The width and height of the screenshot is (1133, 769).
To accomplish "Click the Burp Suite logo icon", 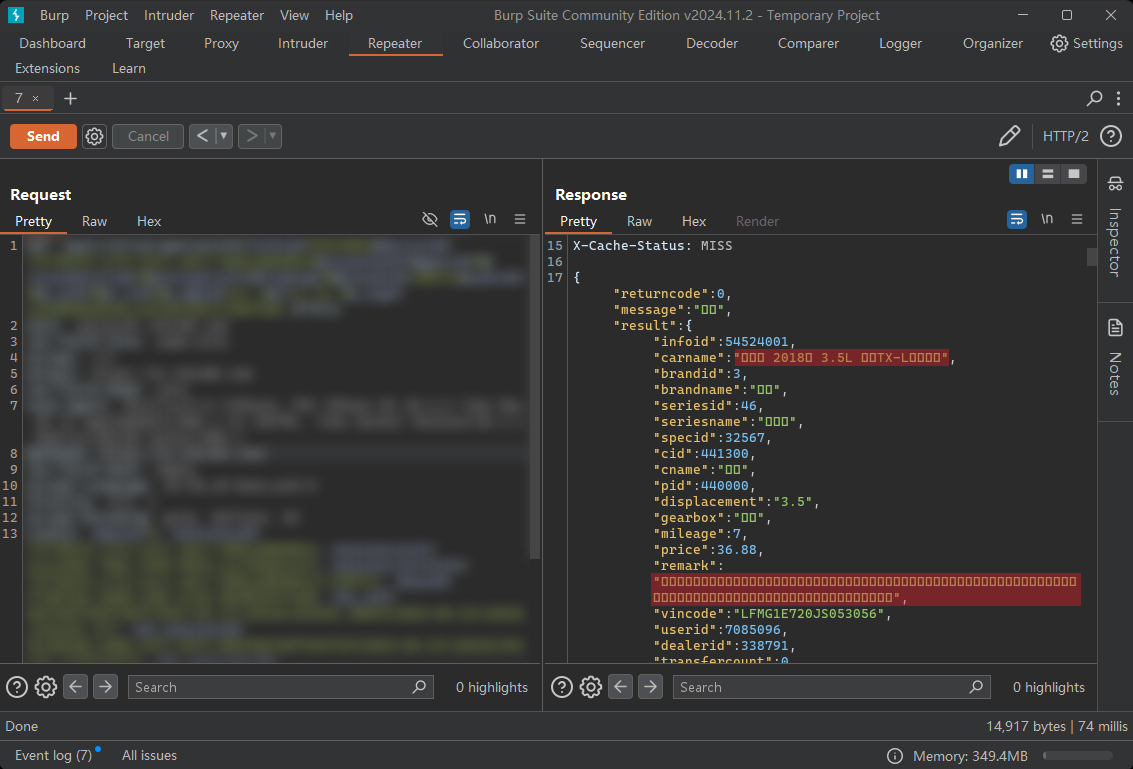I will click(x=16, y=14).
